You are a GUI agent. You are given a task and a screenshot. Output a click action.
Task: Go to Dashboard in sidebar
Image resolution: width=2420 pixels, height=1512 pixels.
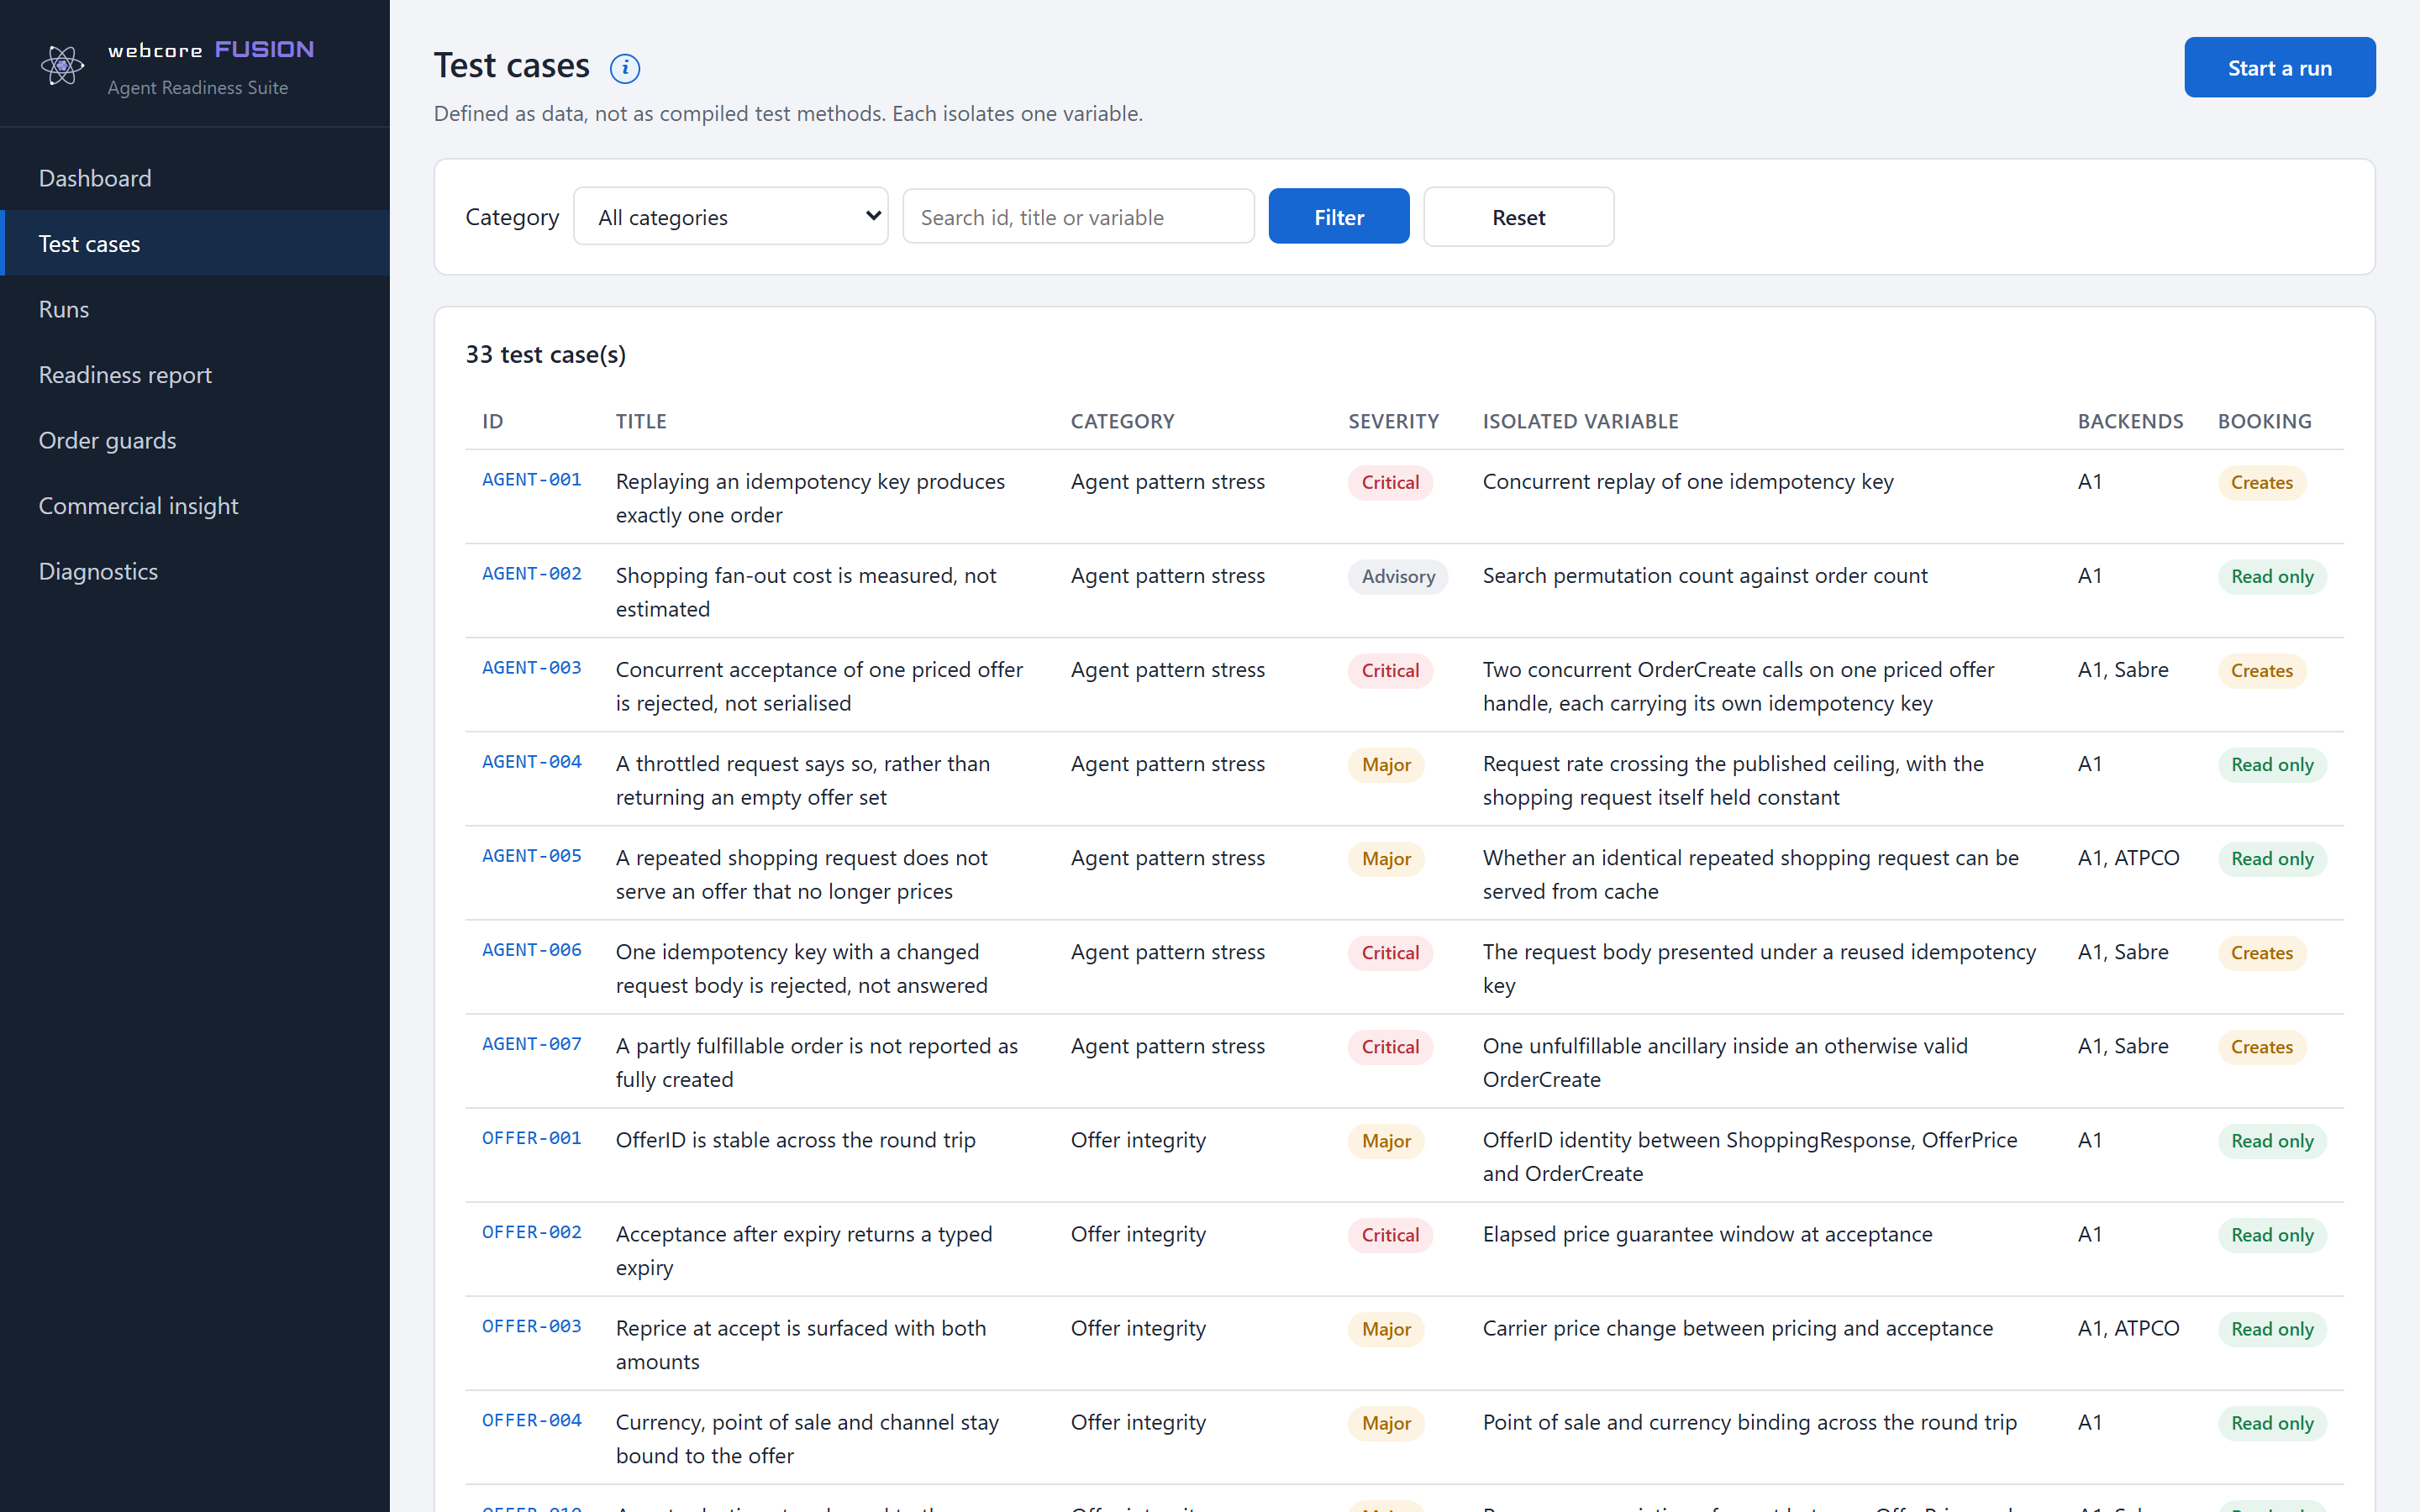point(195,178)
